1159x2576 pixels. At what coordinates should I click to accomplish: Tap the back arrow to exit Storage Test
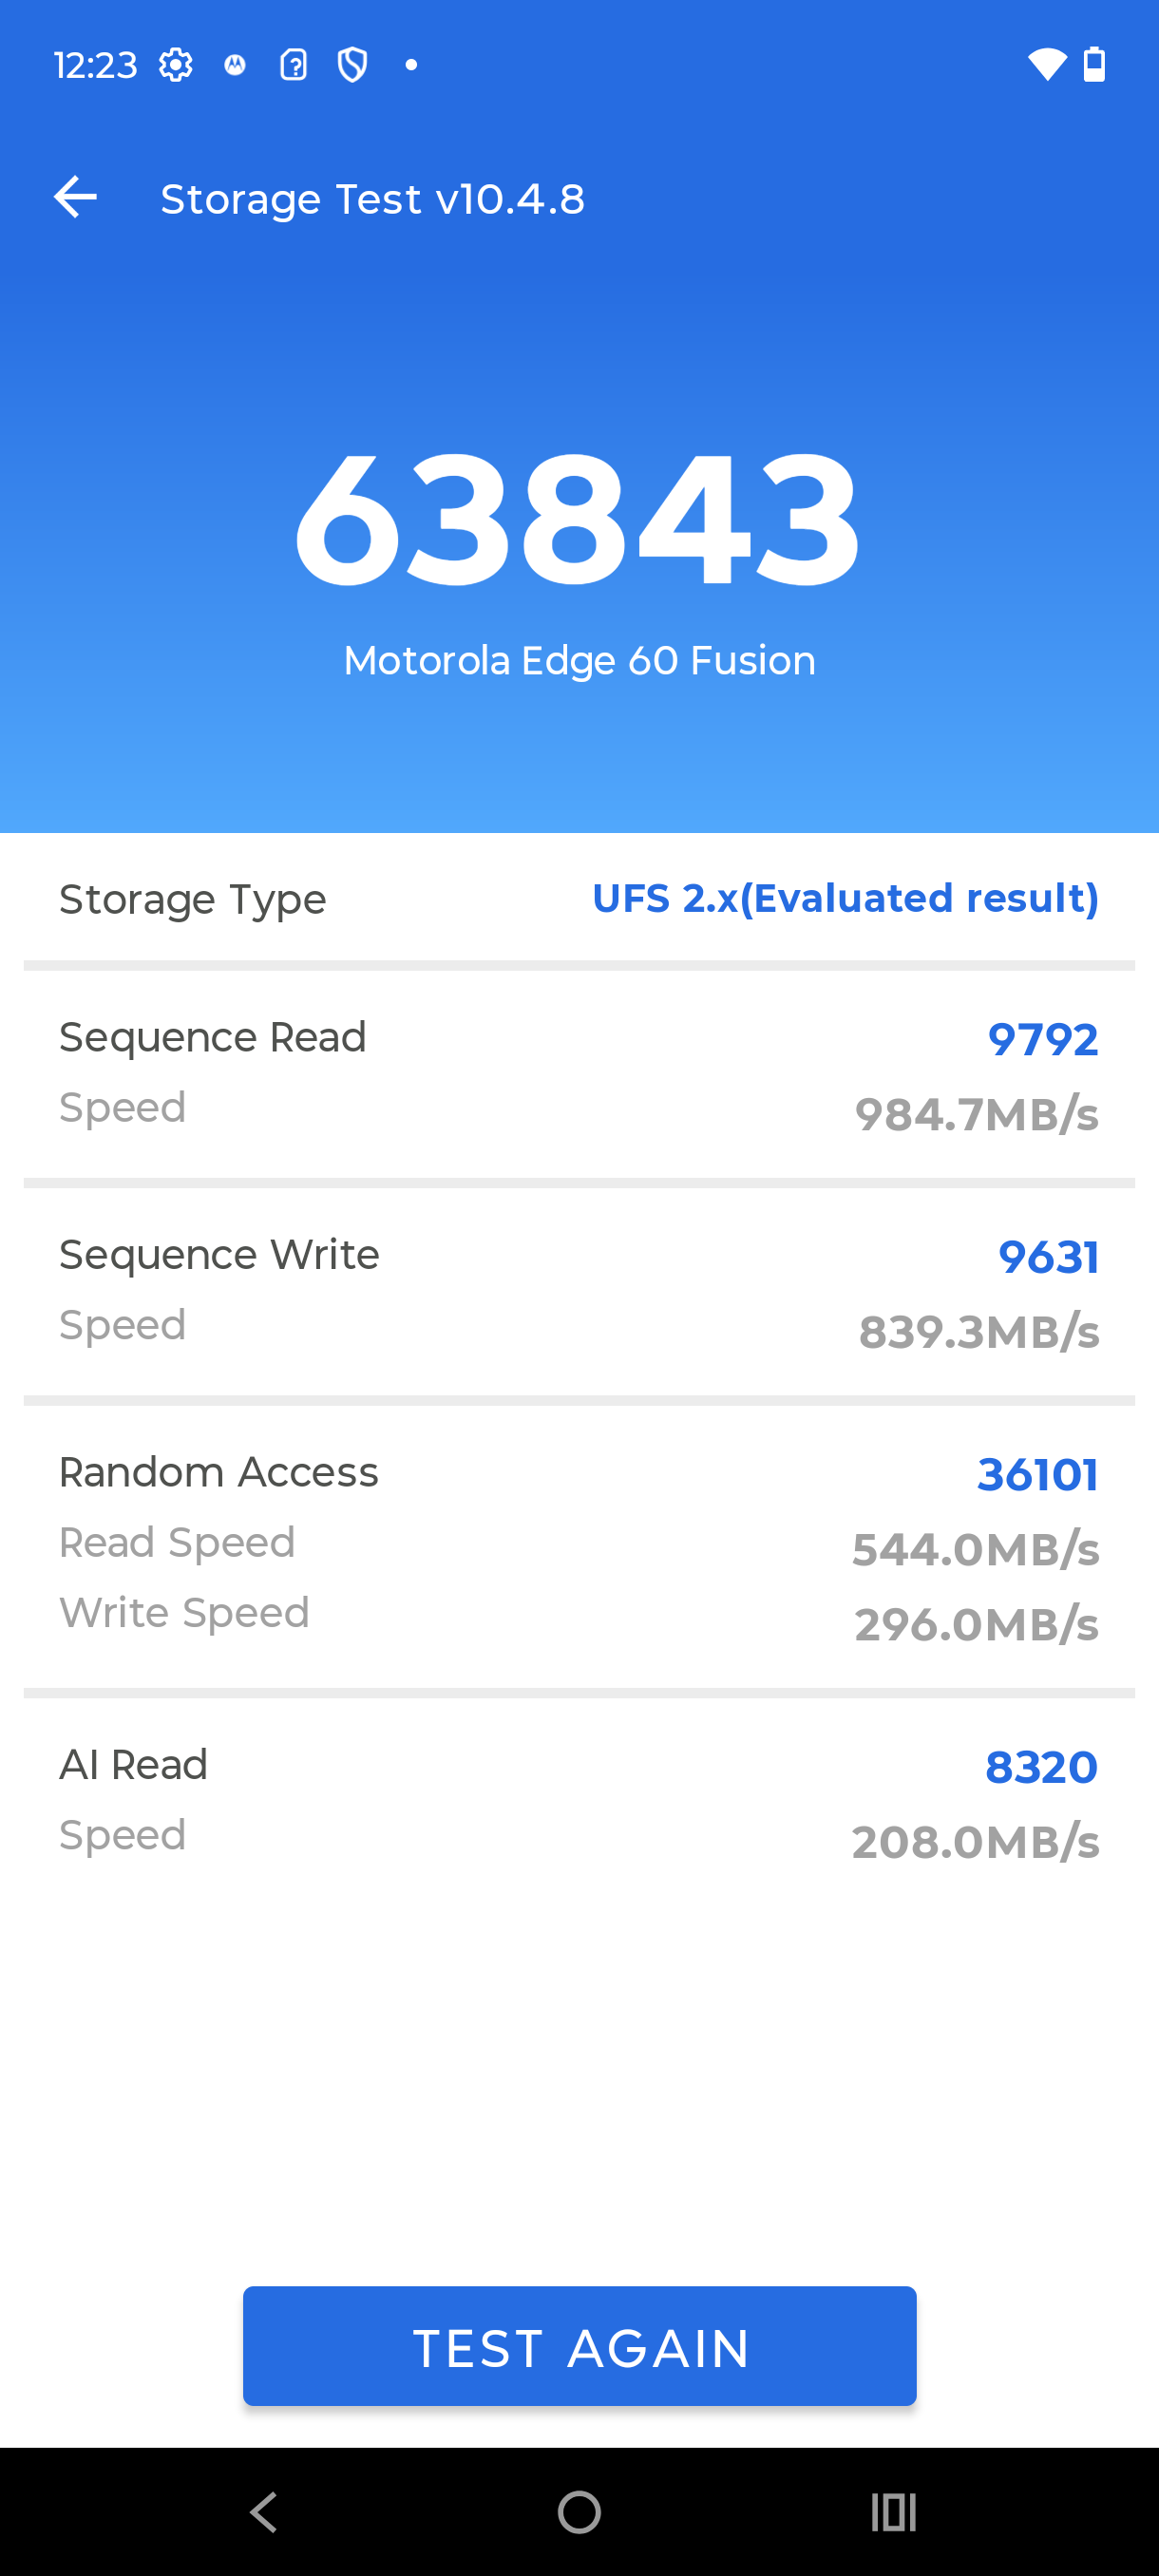click(76, 197)
